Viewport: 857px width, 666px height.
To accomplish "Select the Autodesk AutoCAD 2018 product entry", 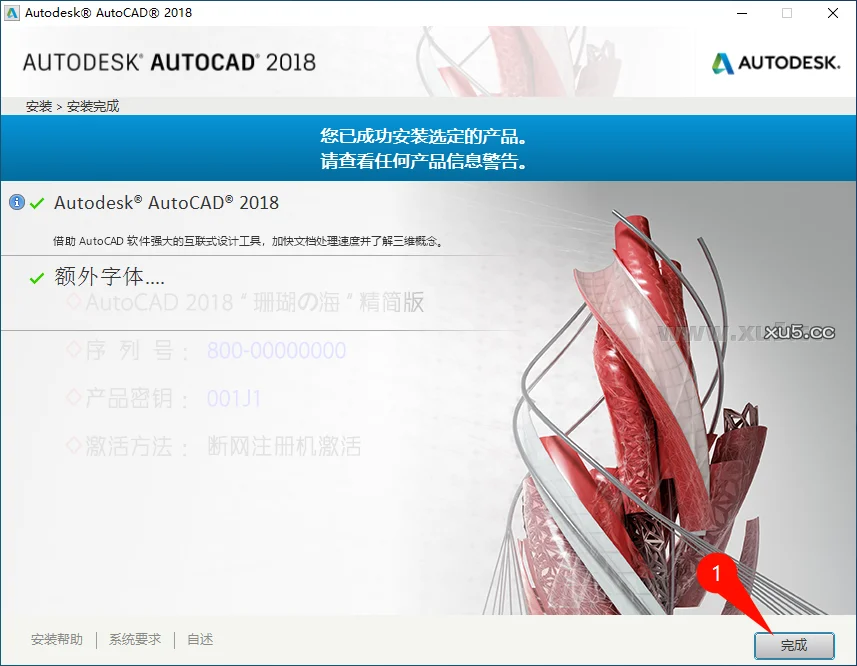I will pyautogui.click(x=166, y=203).
